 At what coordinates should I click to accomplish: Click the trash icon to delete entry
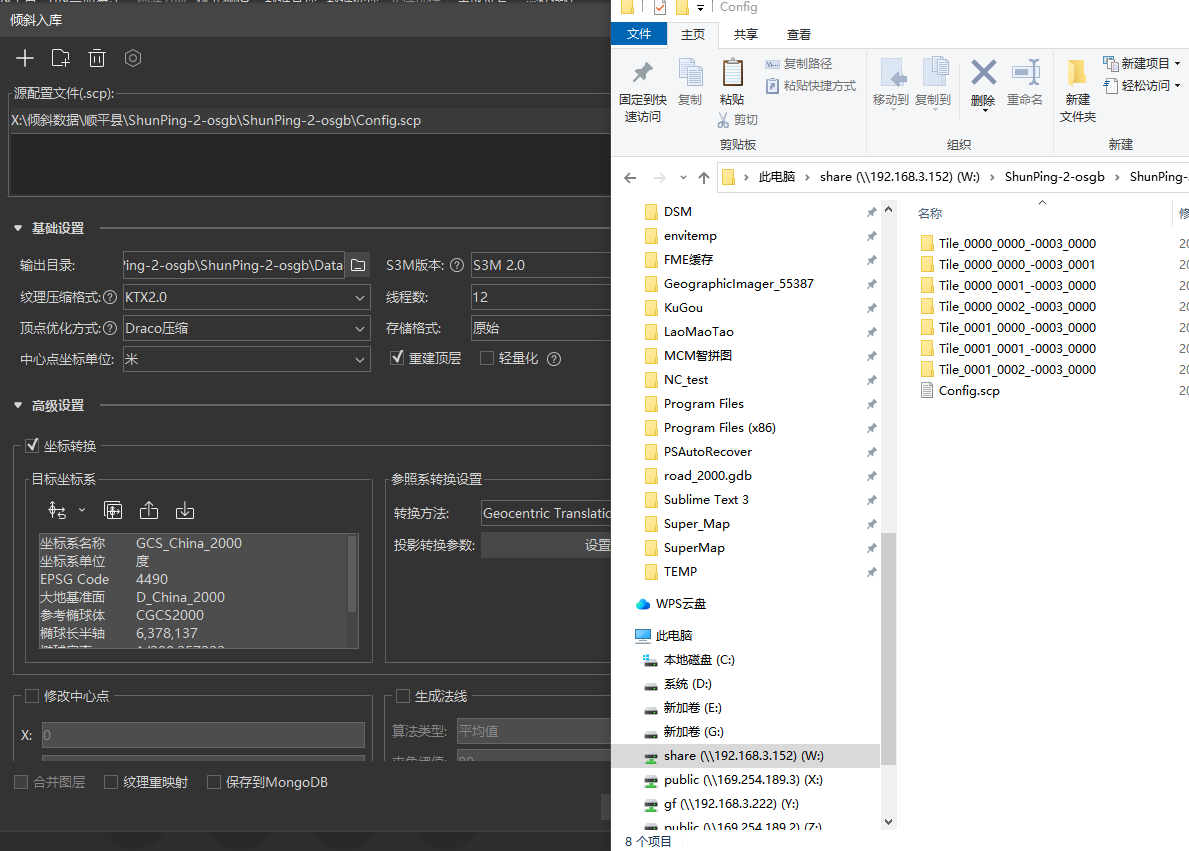pyautogui.click(x=97, y=58)
